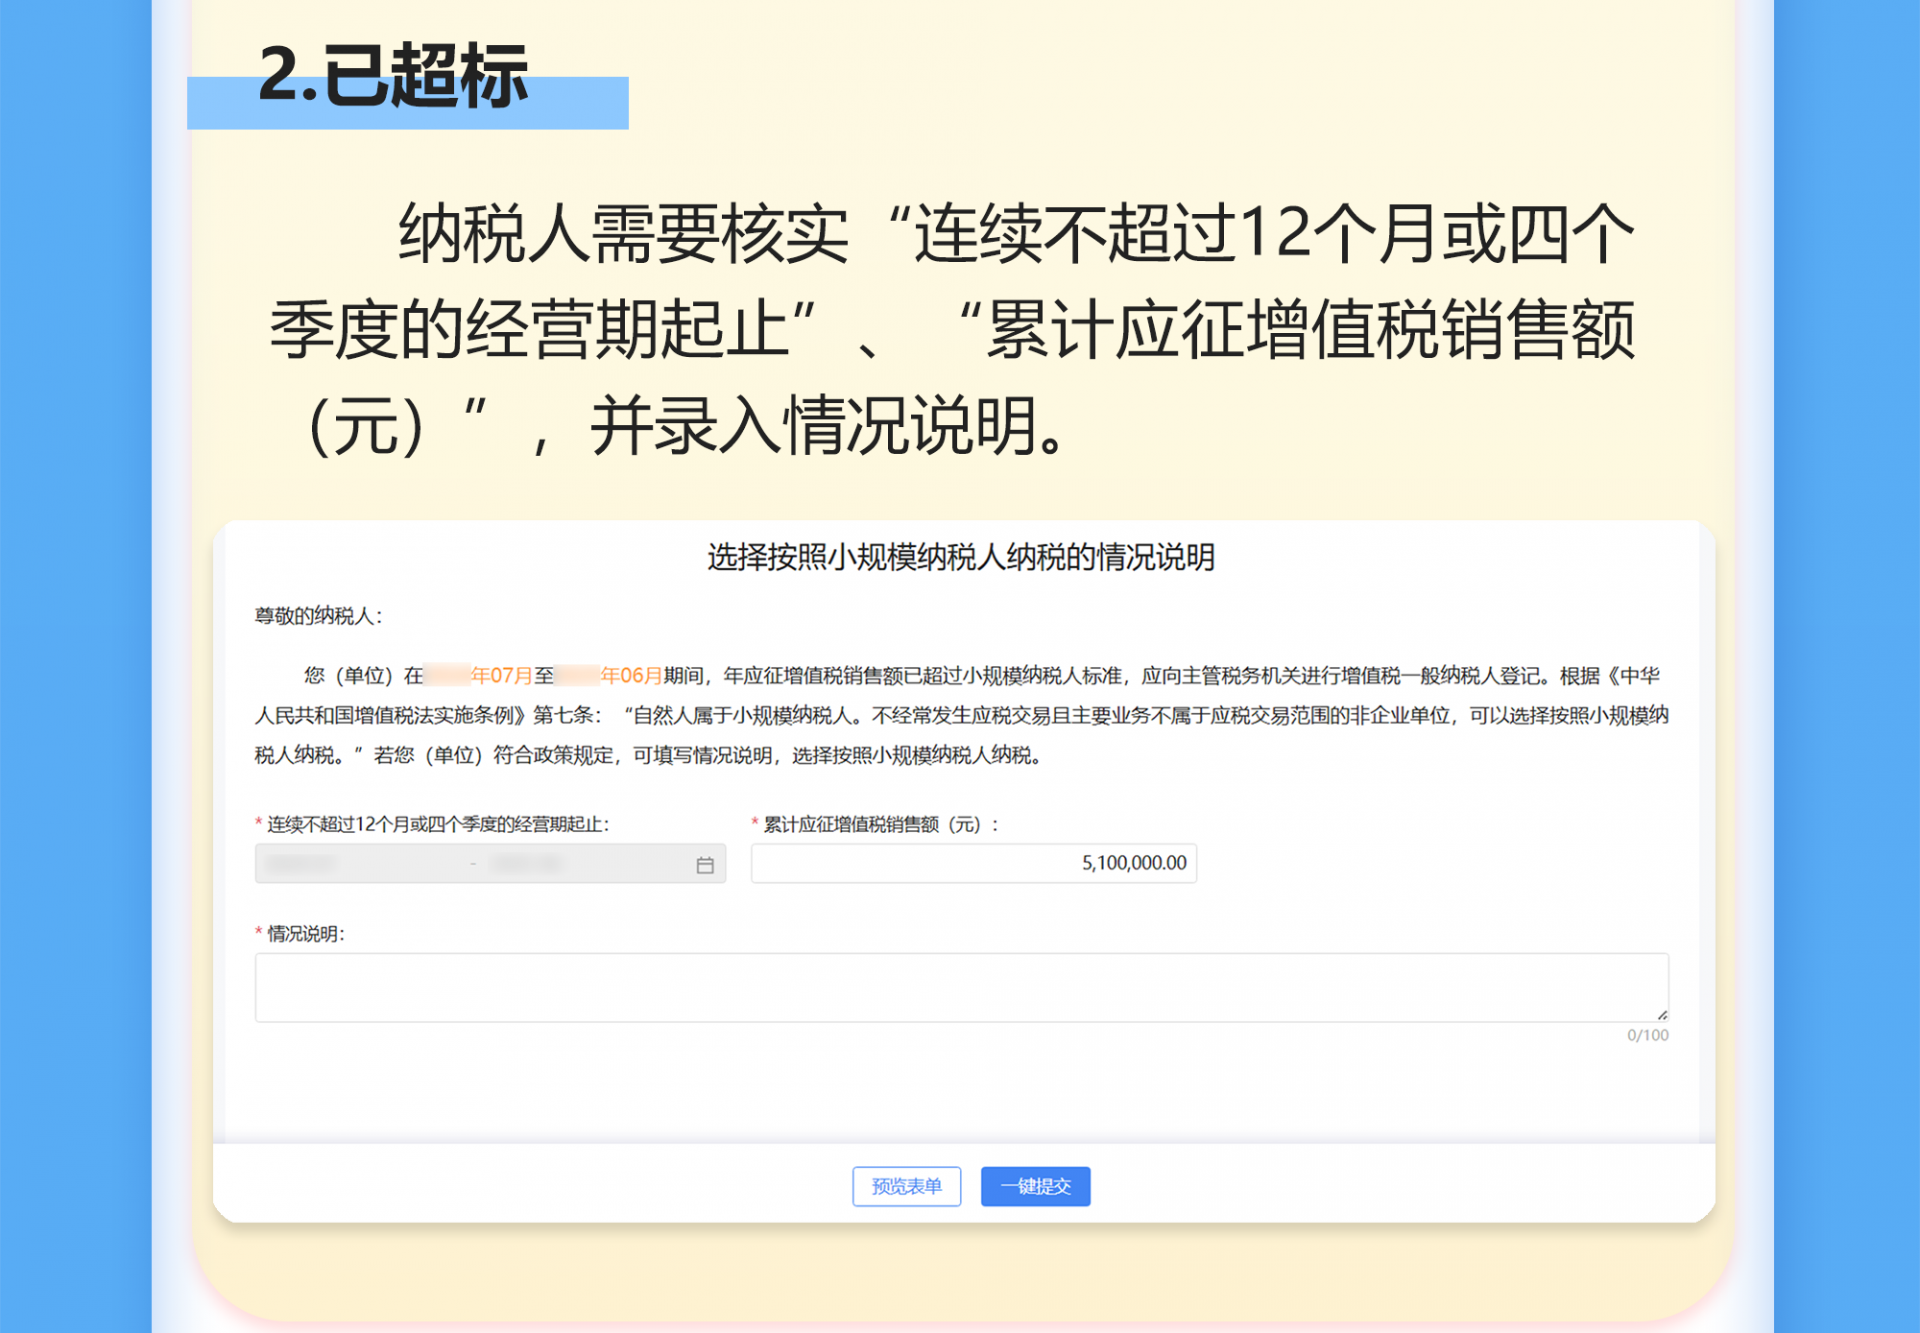Click the orange 年07月 start period text
The height and width of the screenshot is (1333, 1920).
point(501,676)
